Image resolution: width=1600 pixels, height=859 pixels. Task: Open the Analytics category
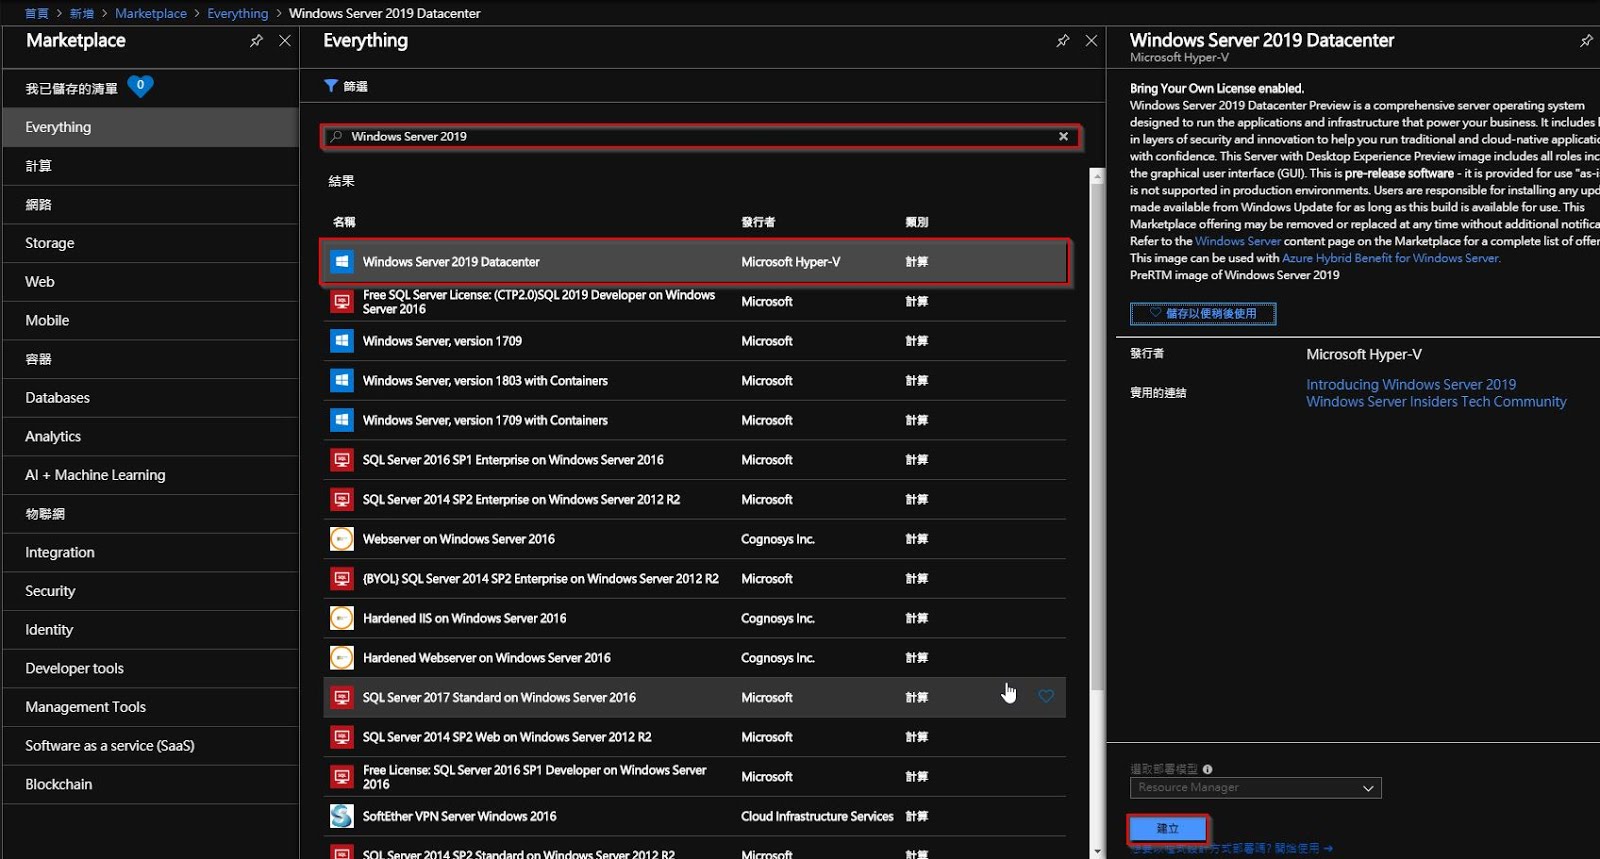[151, 437]
